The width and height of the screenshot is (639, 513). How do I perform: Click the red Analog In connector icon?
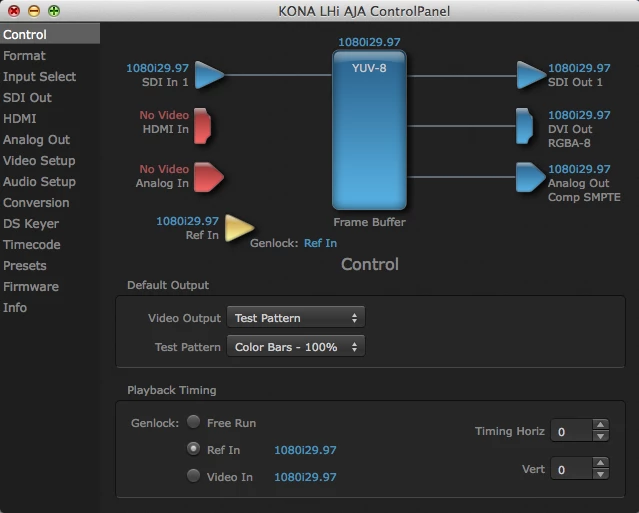(x=208, y=177)
